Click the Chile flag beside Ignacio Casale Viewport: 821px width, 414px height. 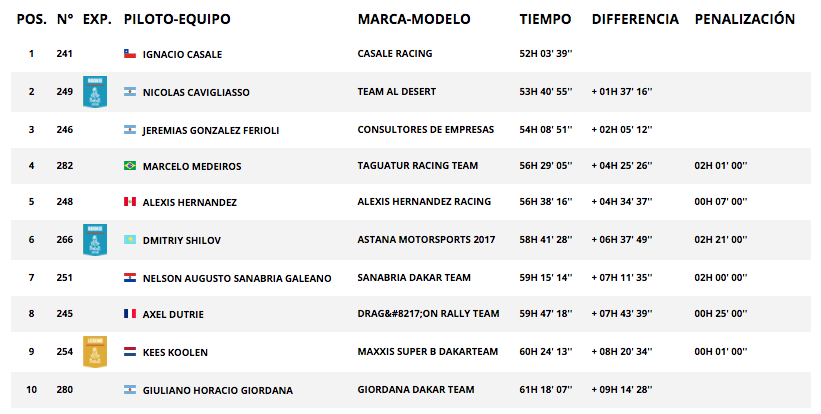(130, 53)
